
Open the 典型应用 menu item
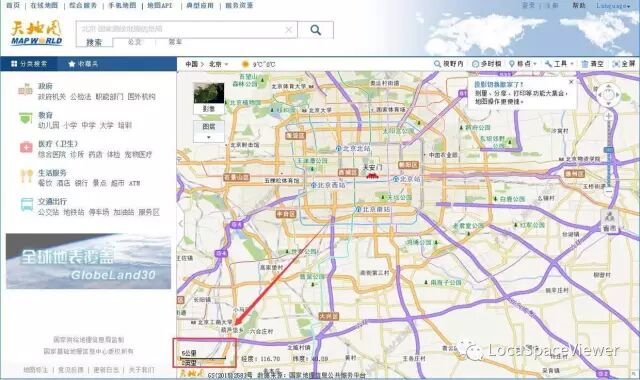(200, 5)
